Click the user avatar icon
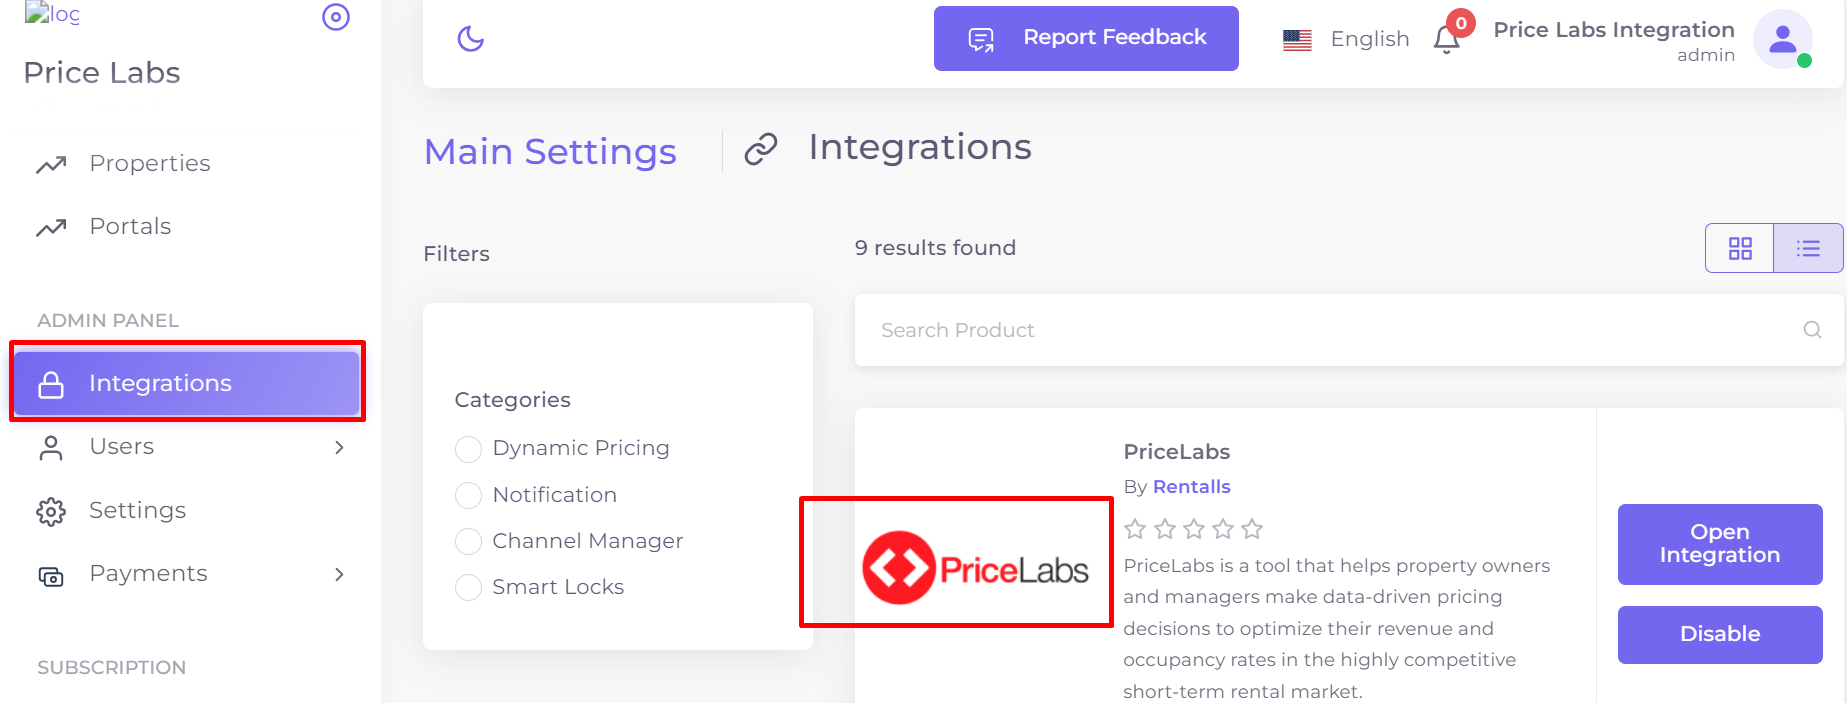Viewport: 1847px width, 703px height. [1783, 39]
